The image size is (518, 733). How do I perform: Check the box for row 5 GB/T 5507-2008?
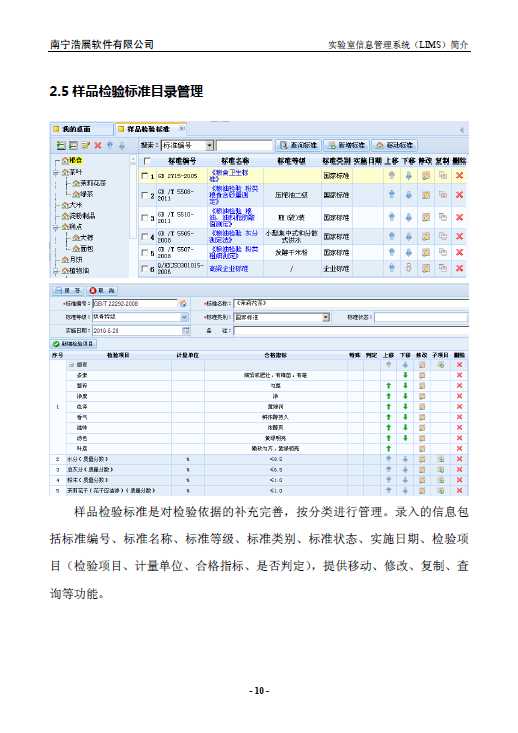tap(144, 252)
